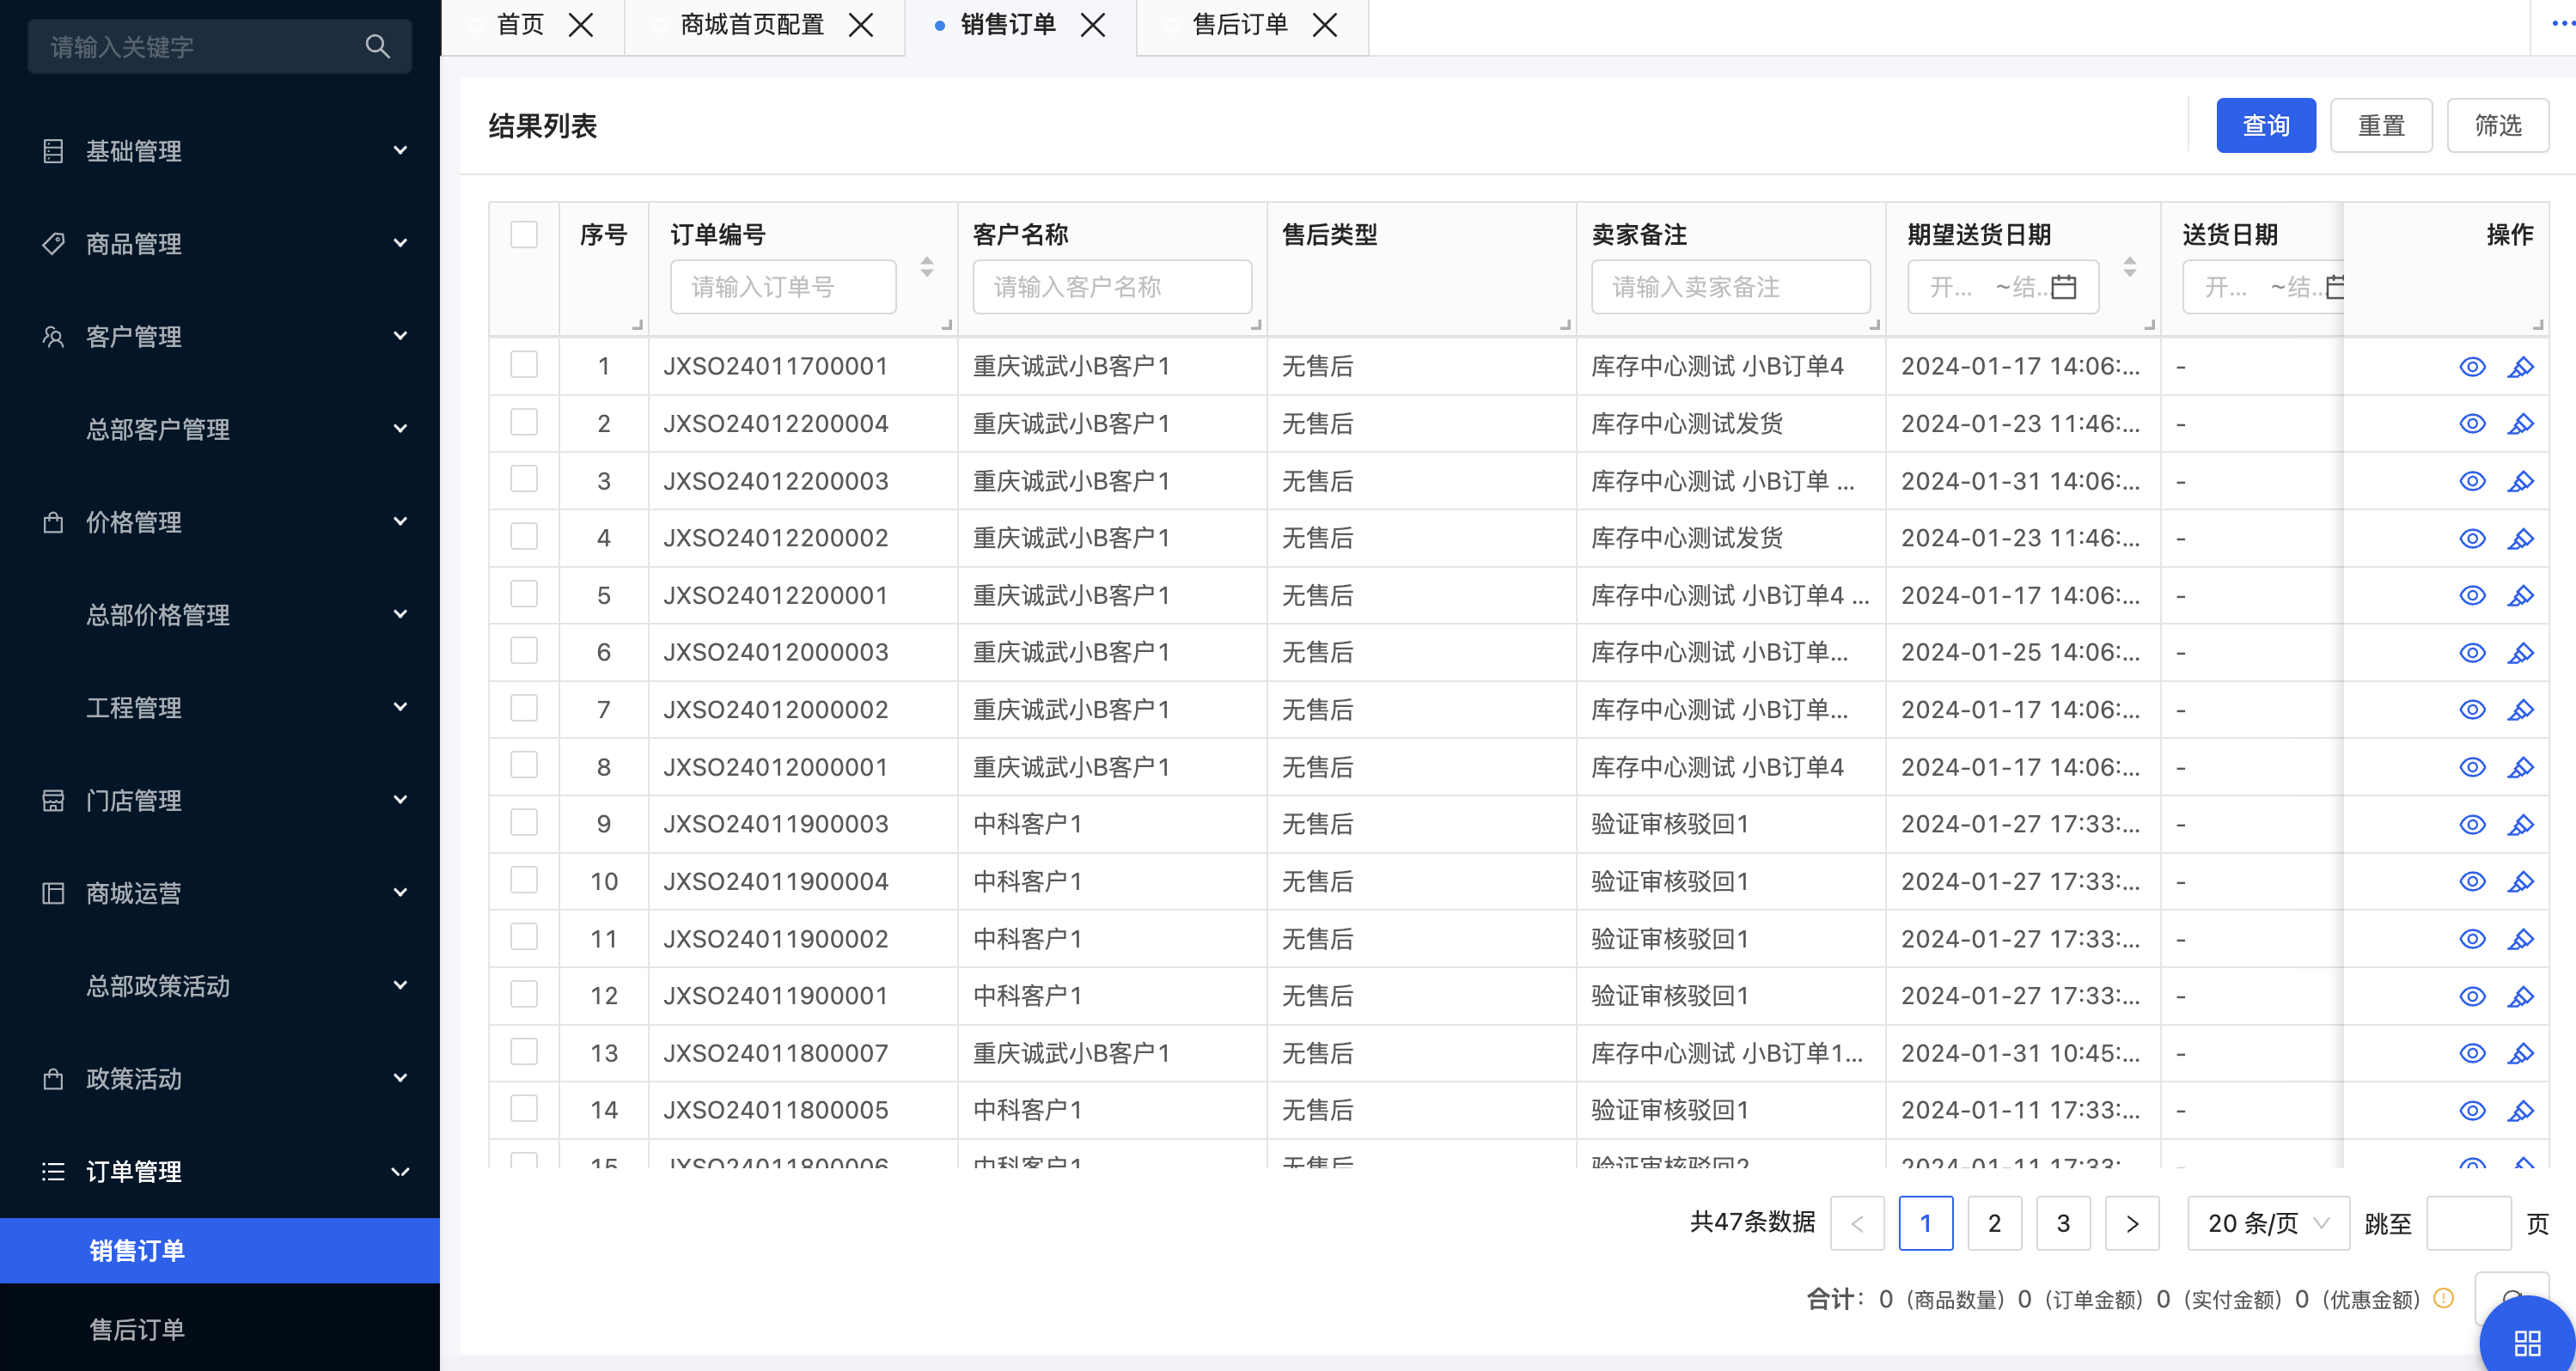View order JXSO24012200001 via eye icon
Screen dimensions: 2576x1371
[x=2472, y=596]
